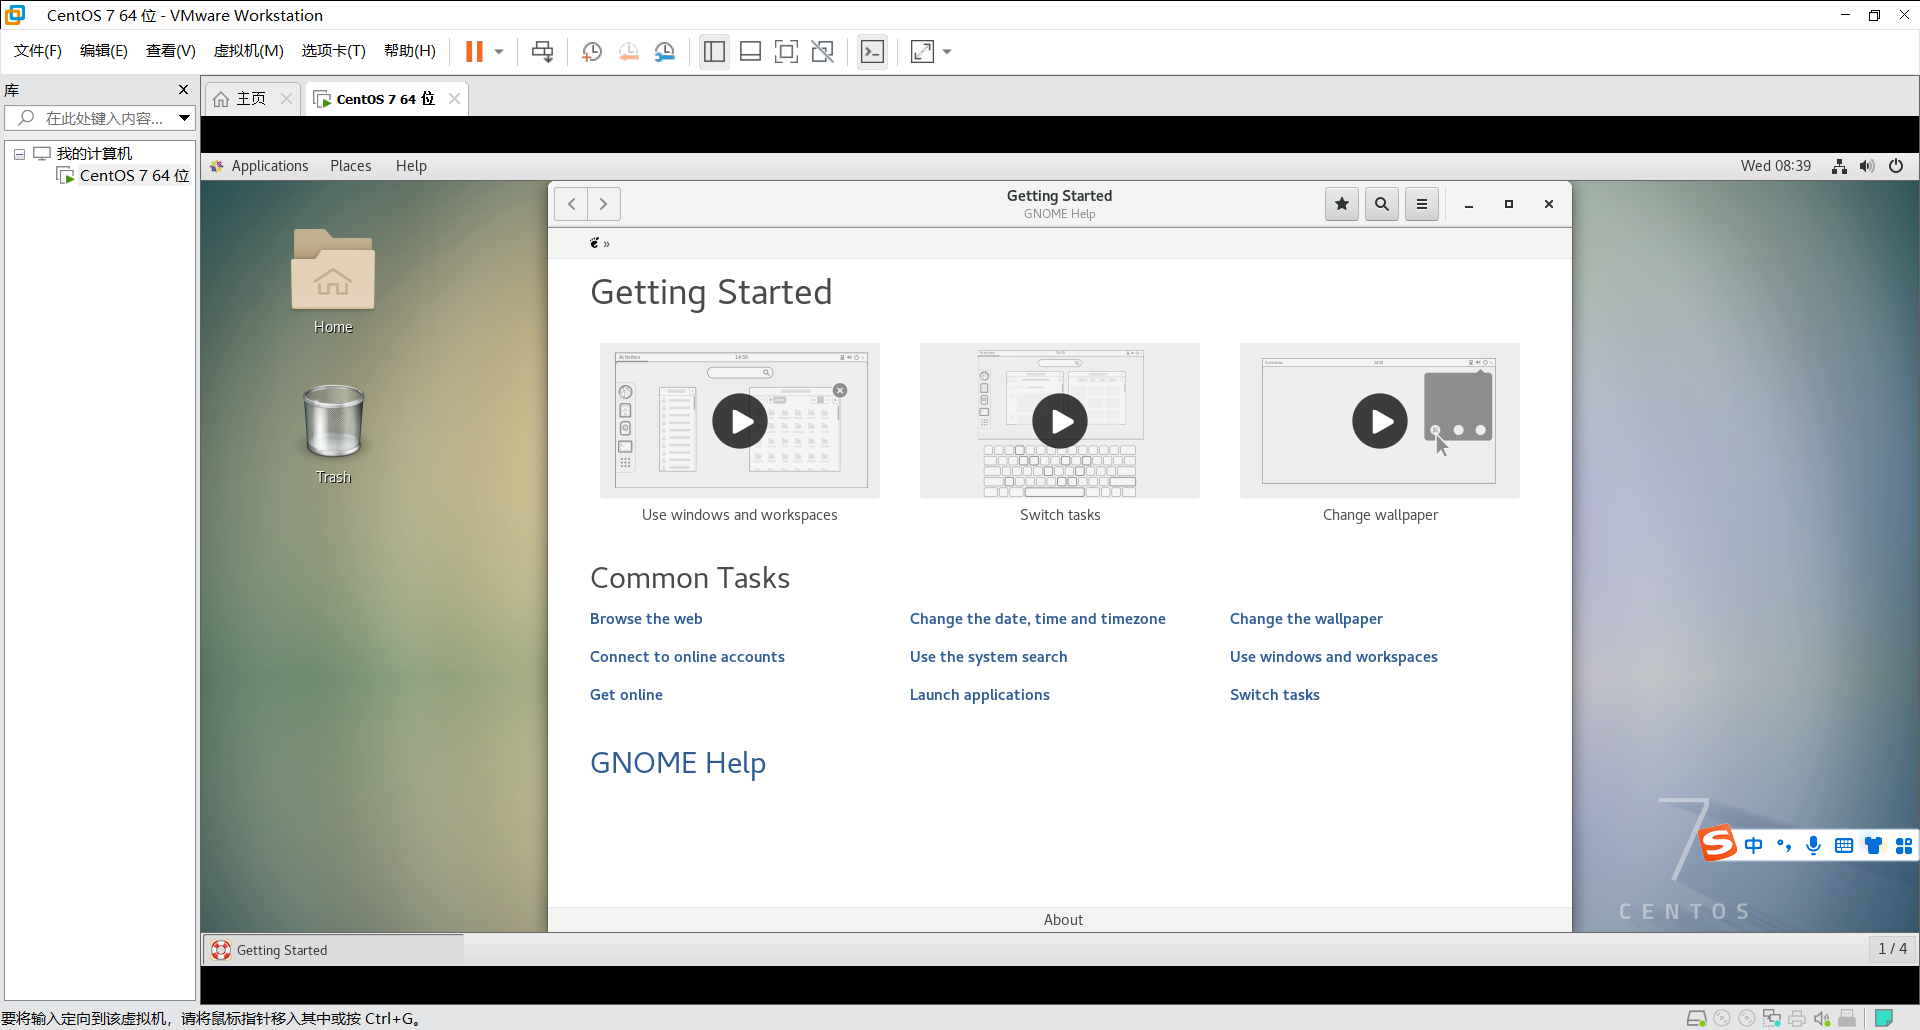Toggle Sogou punctuation mode icon

click(x=1784, y=846)
